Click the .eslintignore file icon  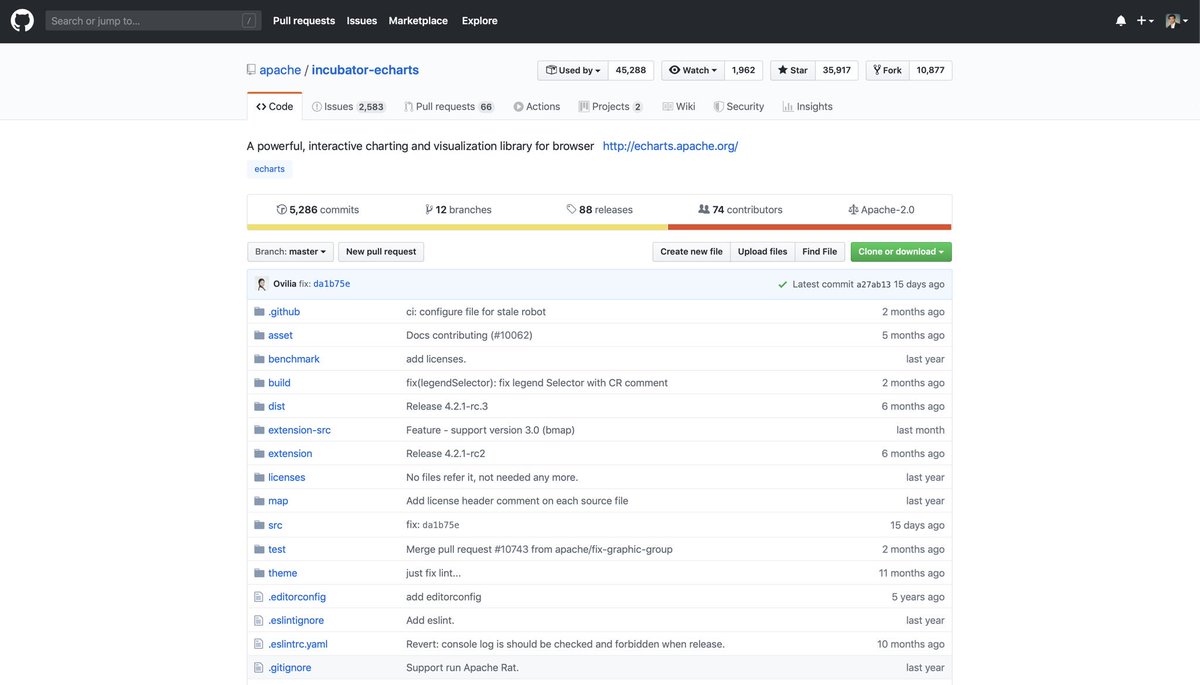point(259,620)
